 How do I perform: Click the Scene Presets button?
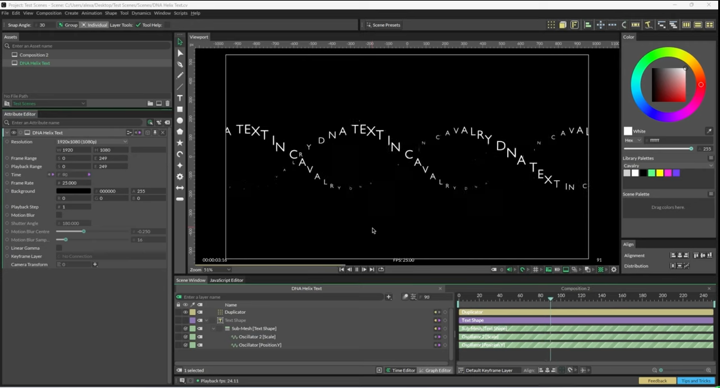383,25
